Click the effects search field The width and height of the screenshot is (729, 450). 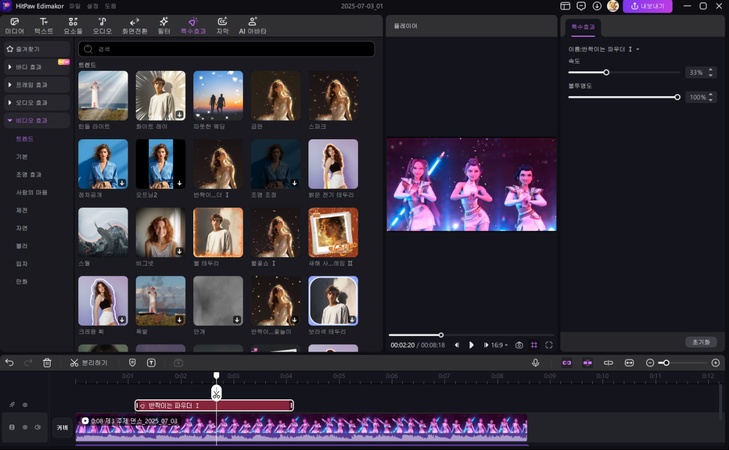226,49
